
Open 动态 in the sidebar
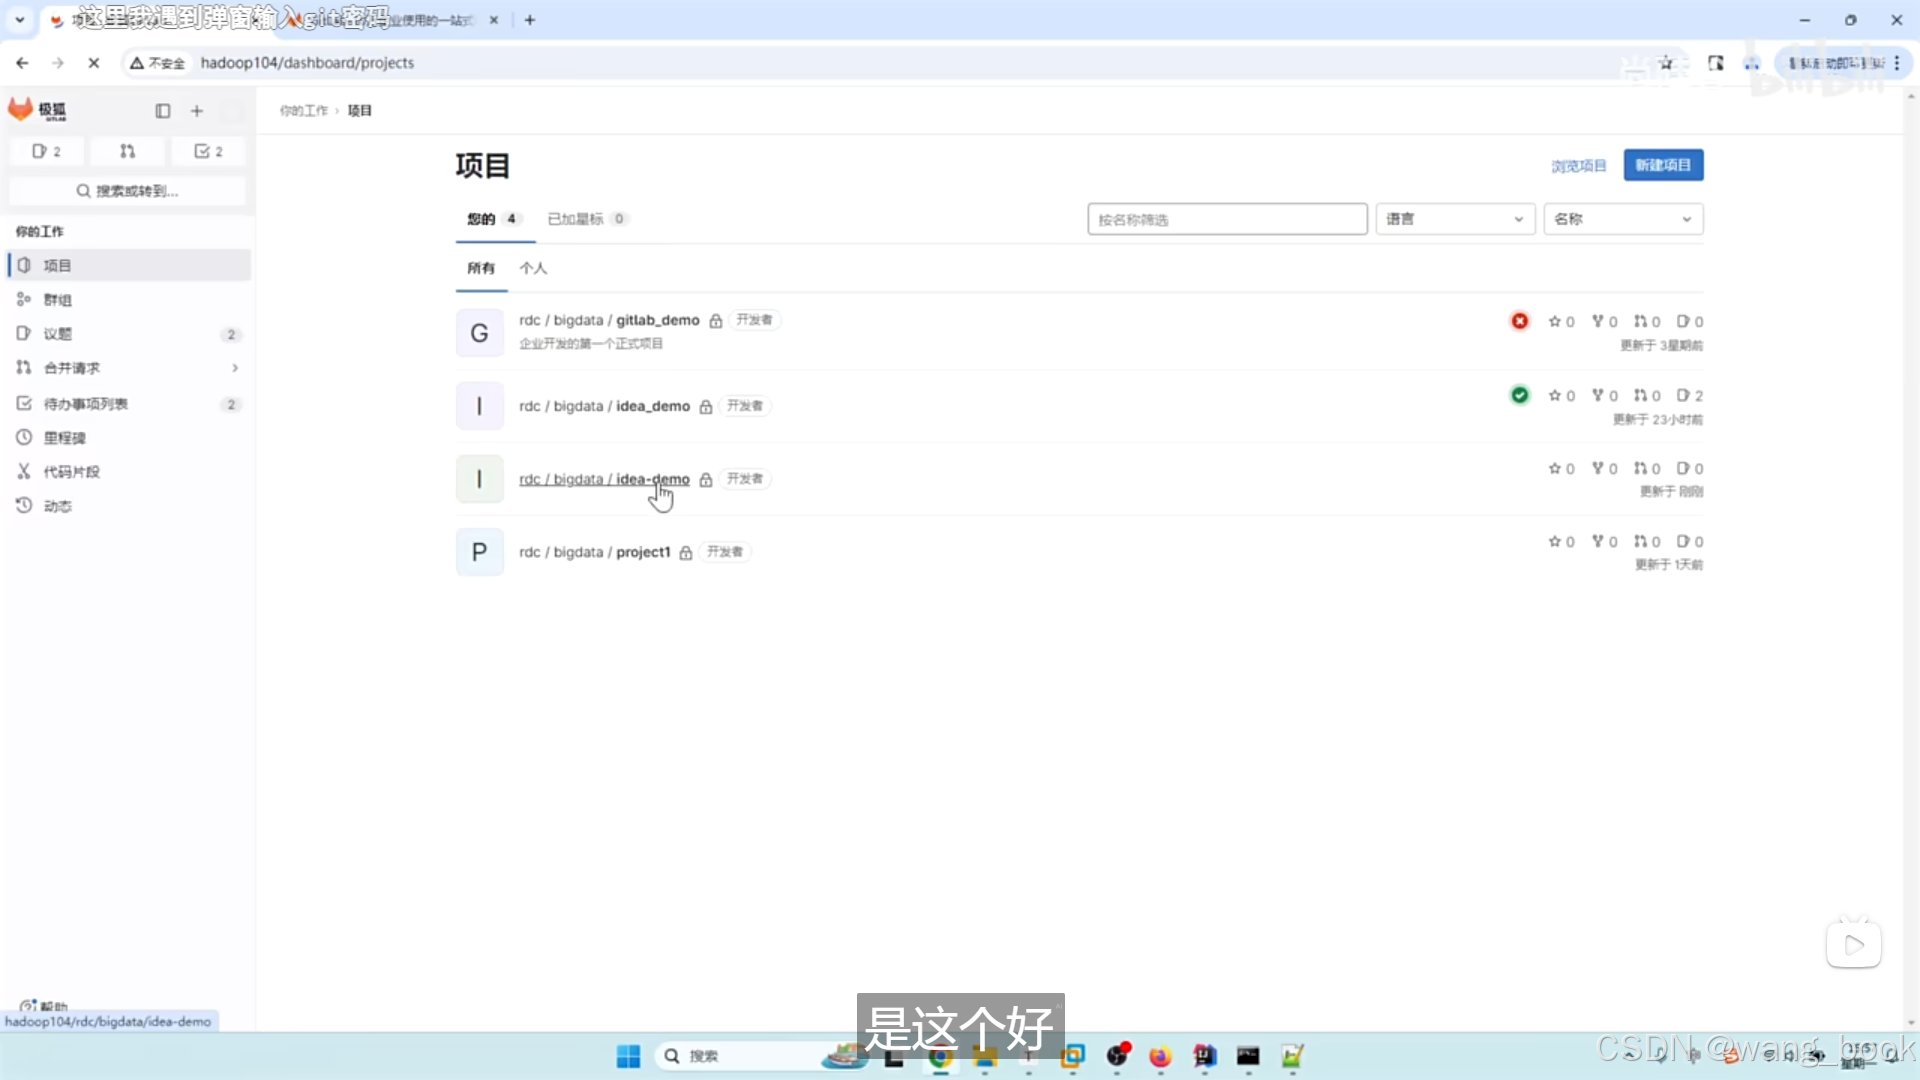coord(128,505)
